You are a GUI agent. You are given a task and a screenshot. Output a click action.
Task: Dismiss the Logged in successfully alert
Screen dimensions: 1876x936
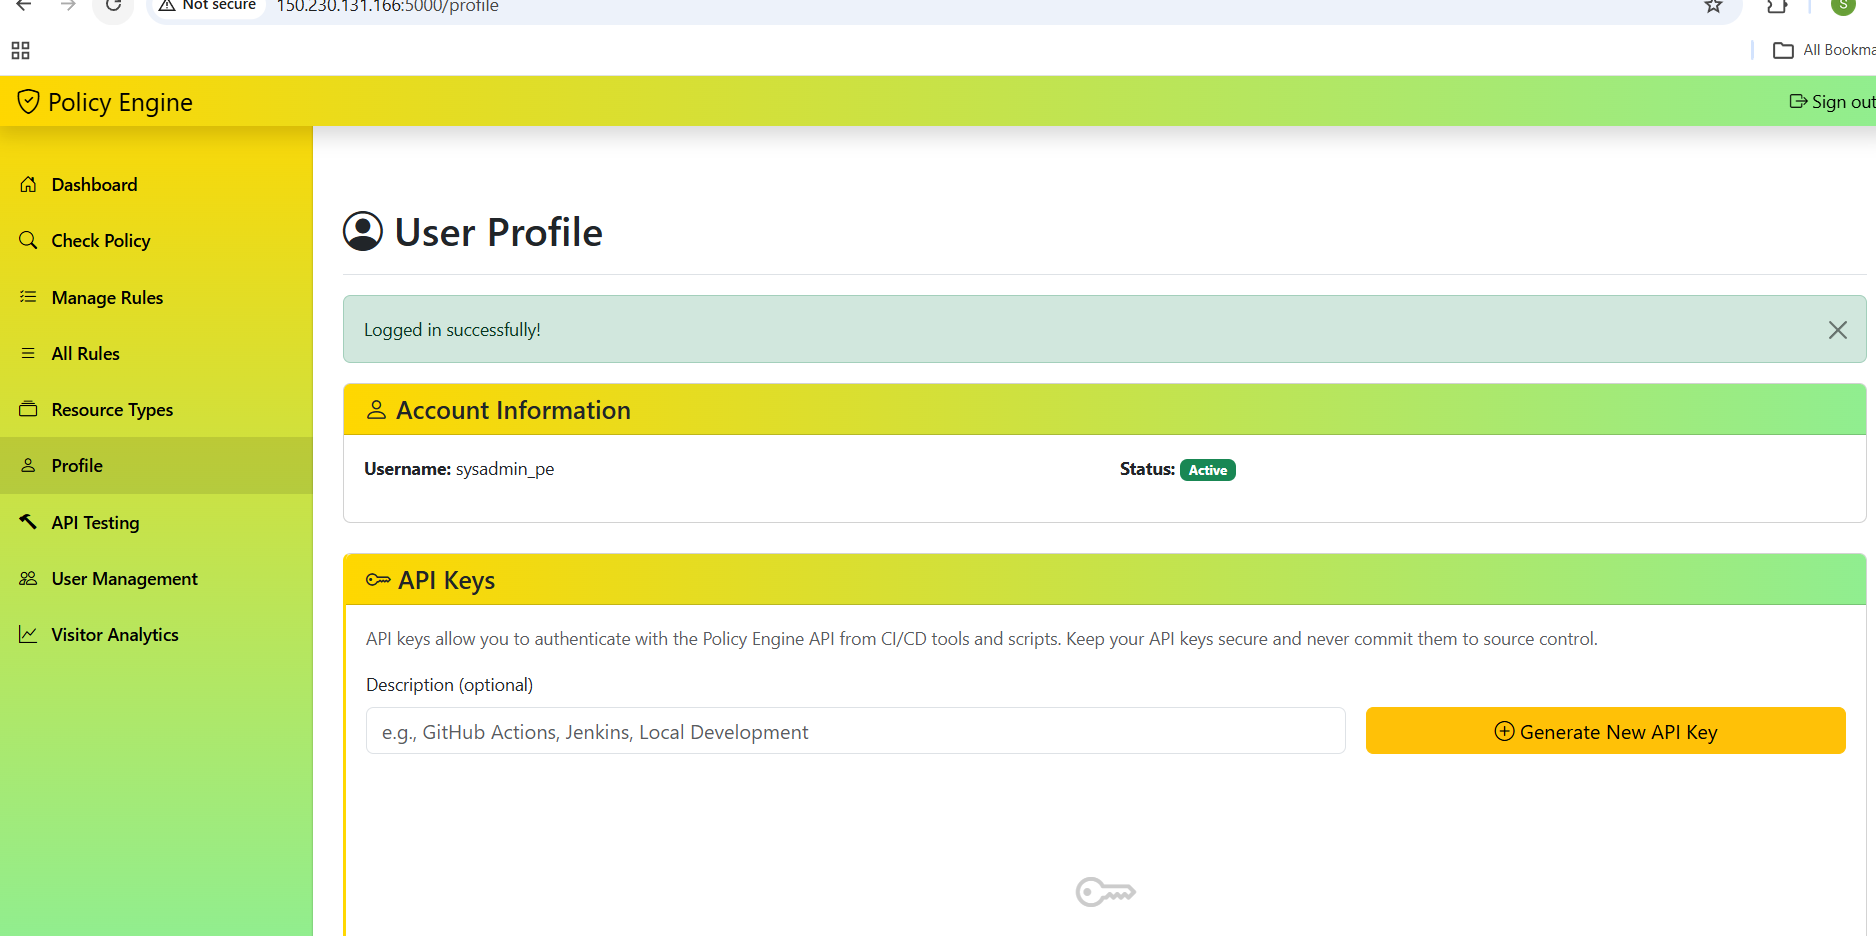1838,329
